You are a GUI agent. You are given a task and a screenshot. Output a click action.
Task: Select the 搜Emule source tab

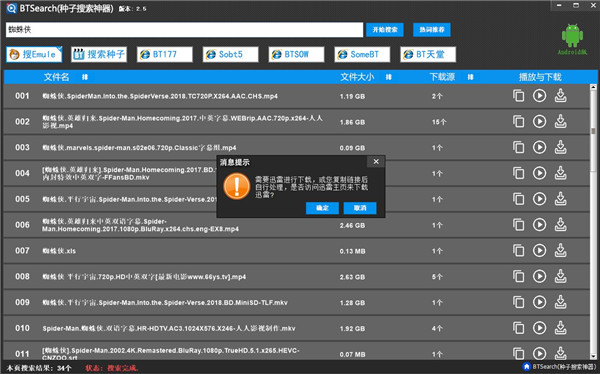(34, 54)
